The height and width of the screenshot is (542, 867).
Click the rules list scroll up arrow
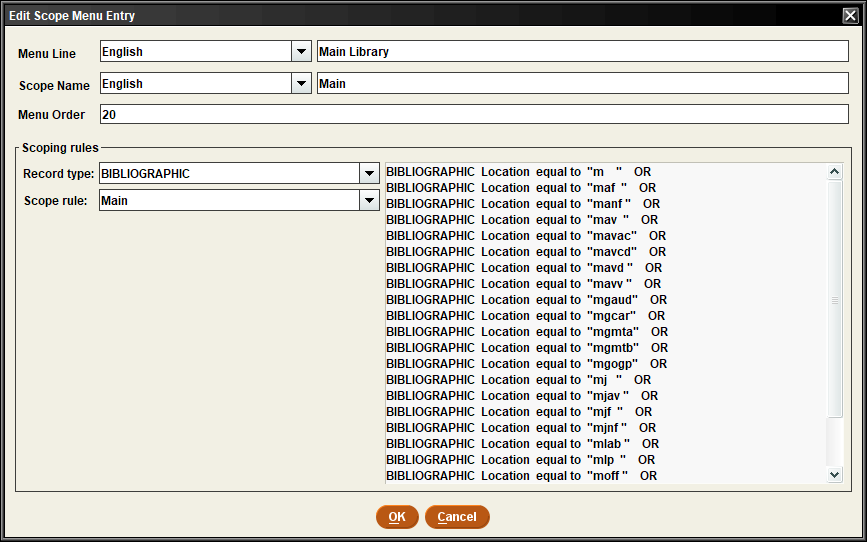tap(835, 172)
